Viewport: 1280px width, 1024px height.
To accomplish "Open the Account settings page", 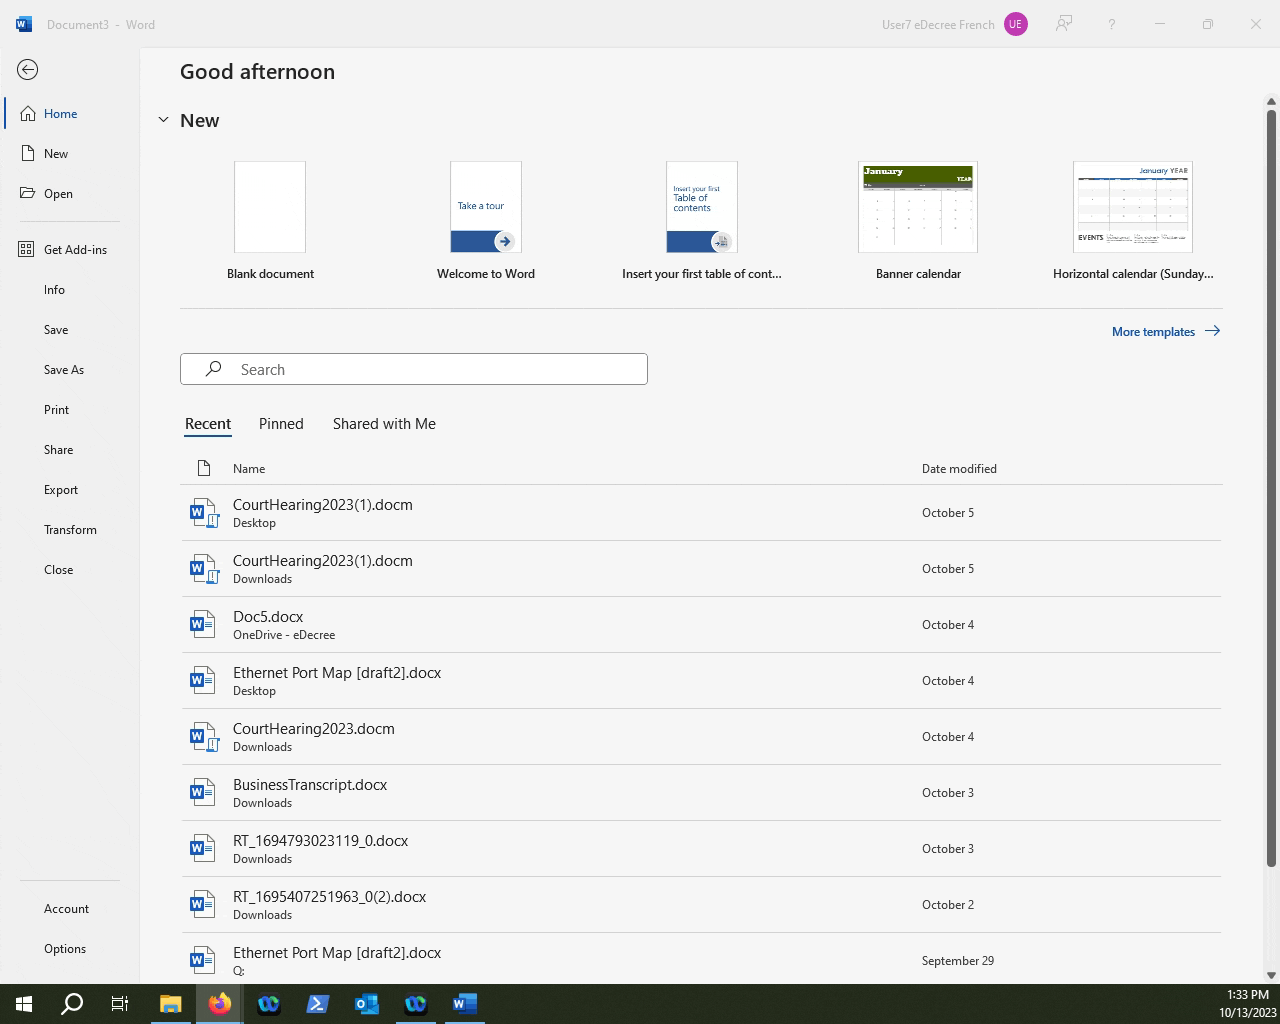I will coord(66,909).
